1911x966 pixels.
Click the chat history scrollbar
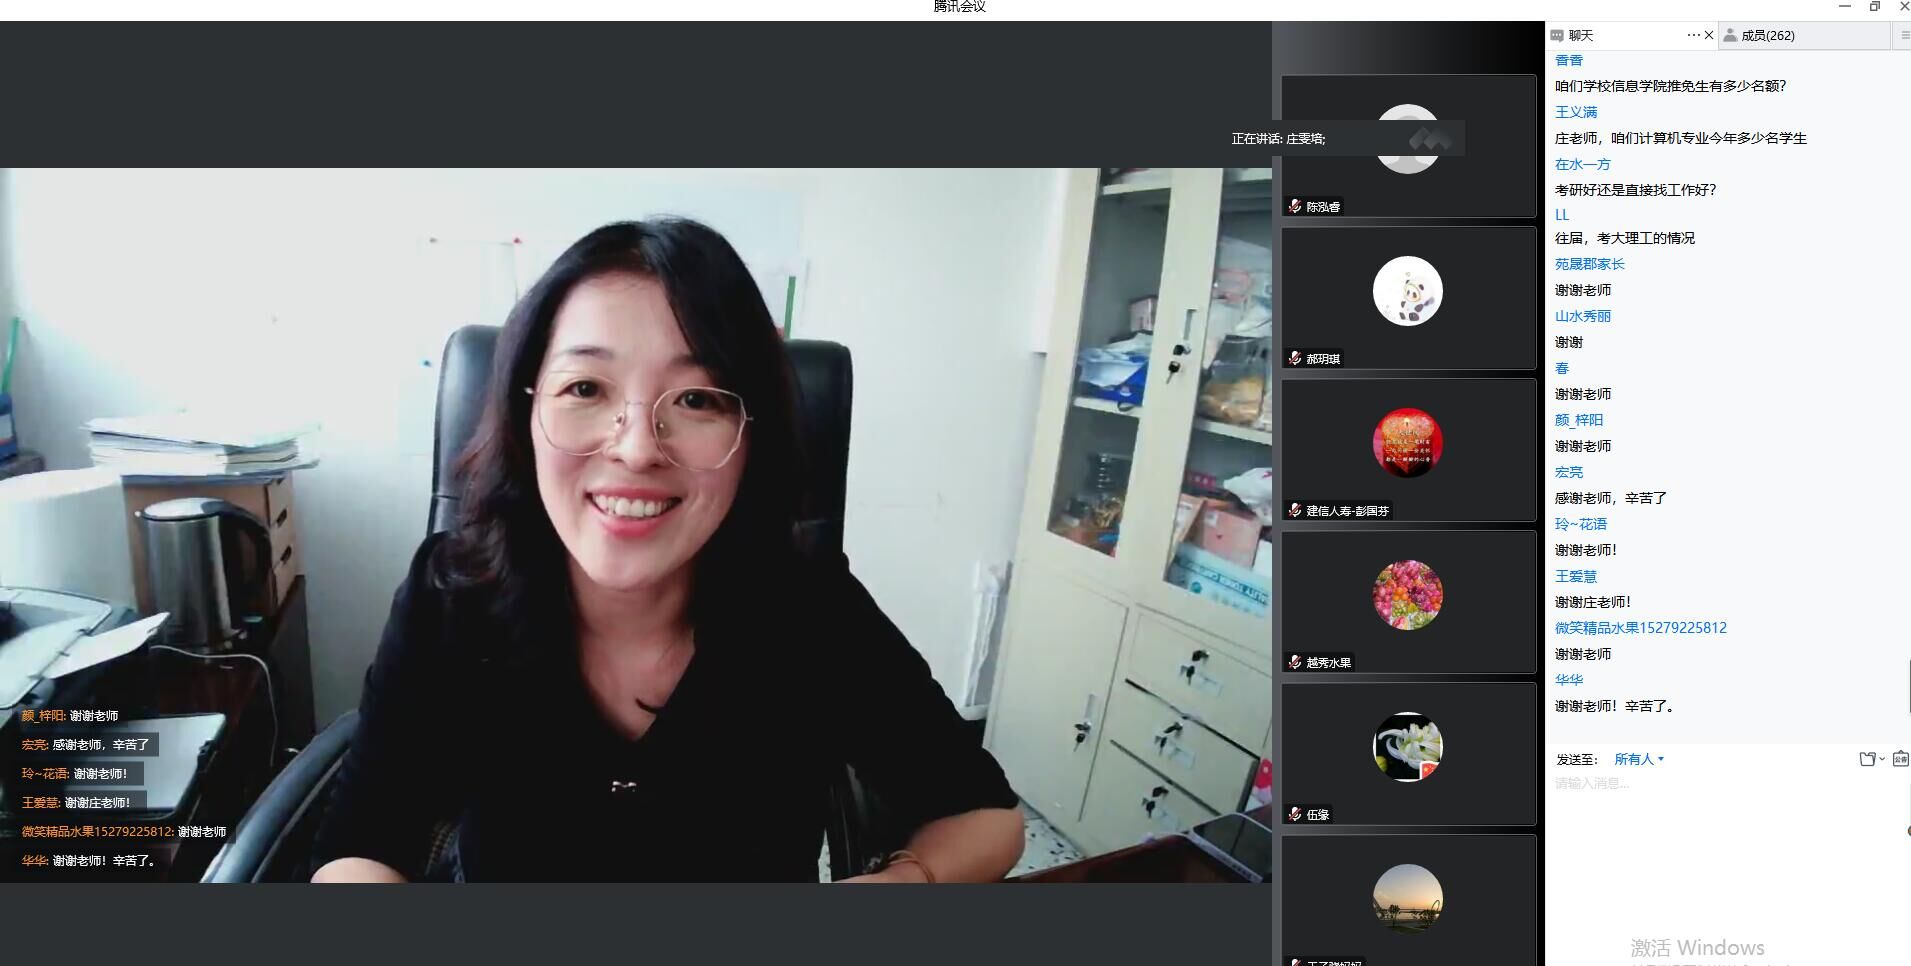point(1908,686)
